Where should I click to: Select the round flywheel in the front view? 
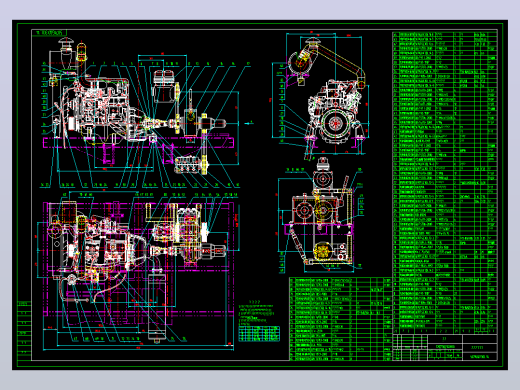(334, 124)
